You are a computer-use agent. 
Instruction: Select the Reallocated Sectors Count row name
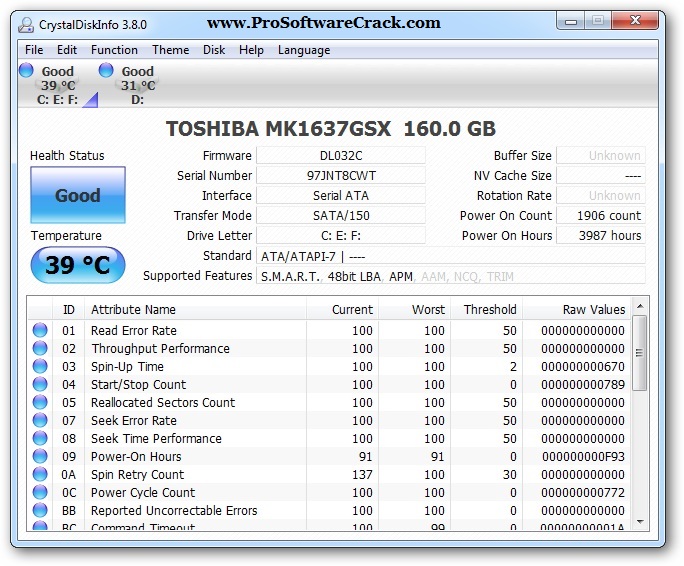(163, 402)
